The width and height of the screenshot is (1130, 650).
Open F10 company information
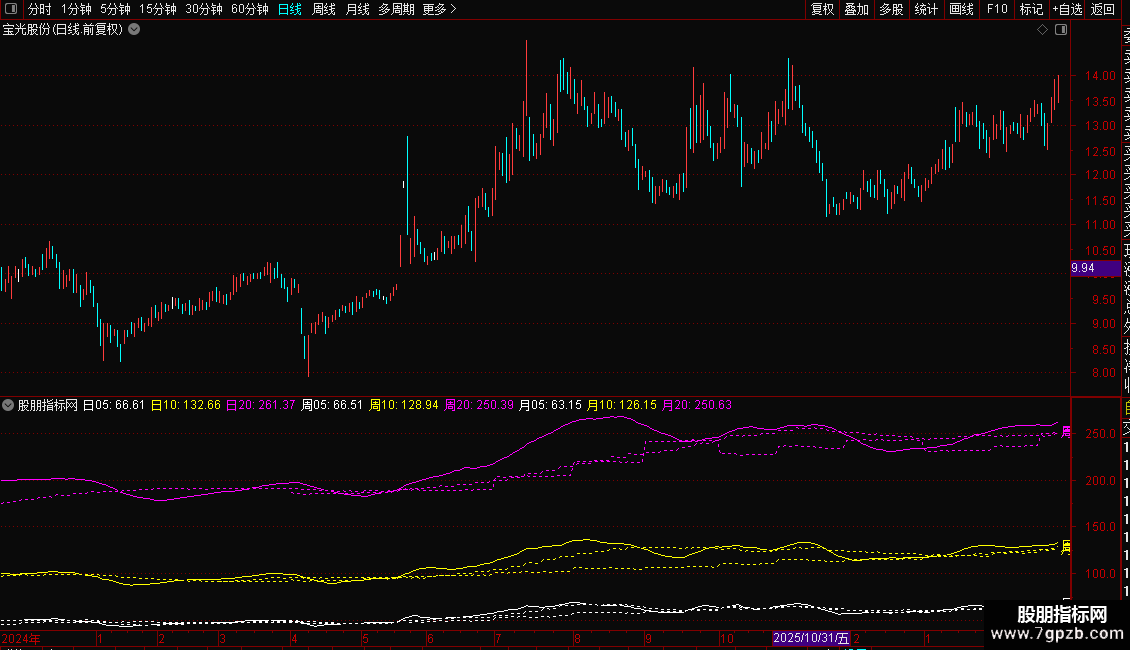click(997, 9)
